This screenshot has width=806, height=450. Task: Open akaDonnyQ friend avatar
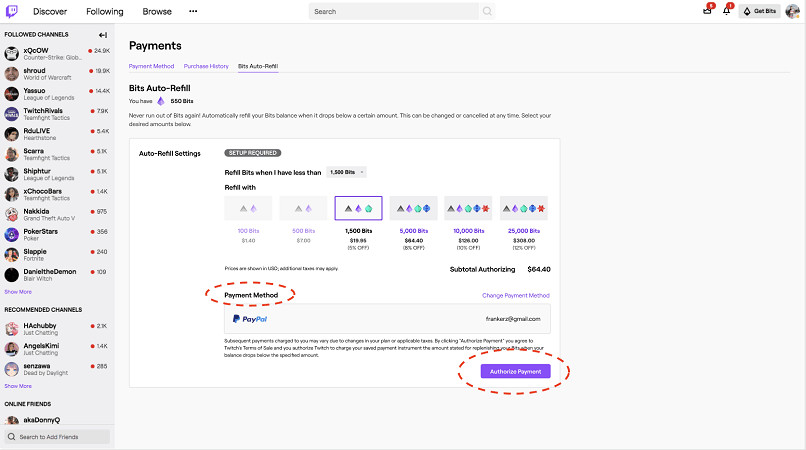click(x=11, y=421)
